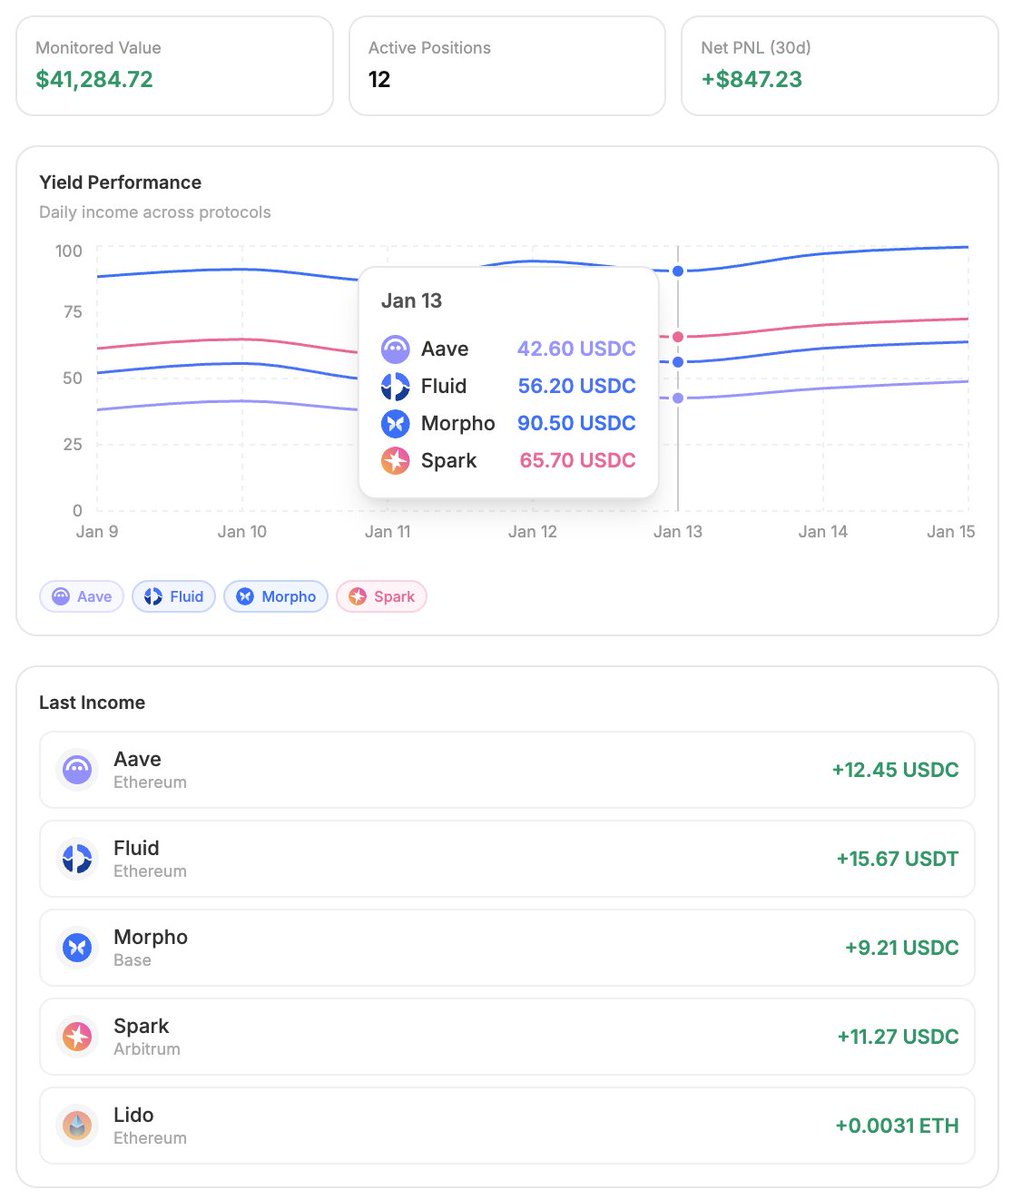Click the Spark icon in the tooltip

[x=395, y=461]
